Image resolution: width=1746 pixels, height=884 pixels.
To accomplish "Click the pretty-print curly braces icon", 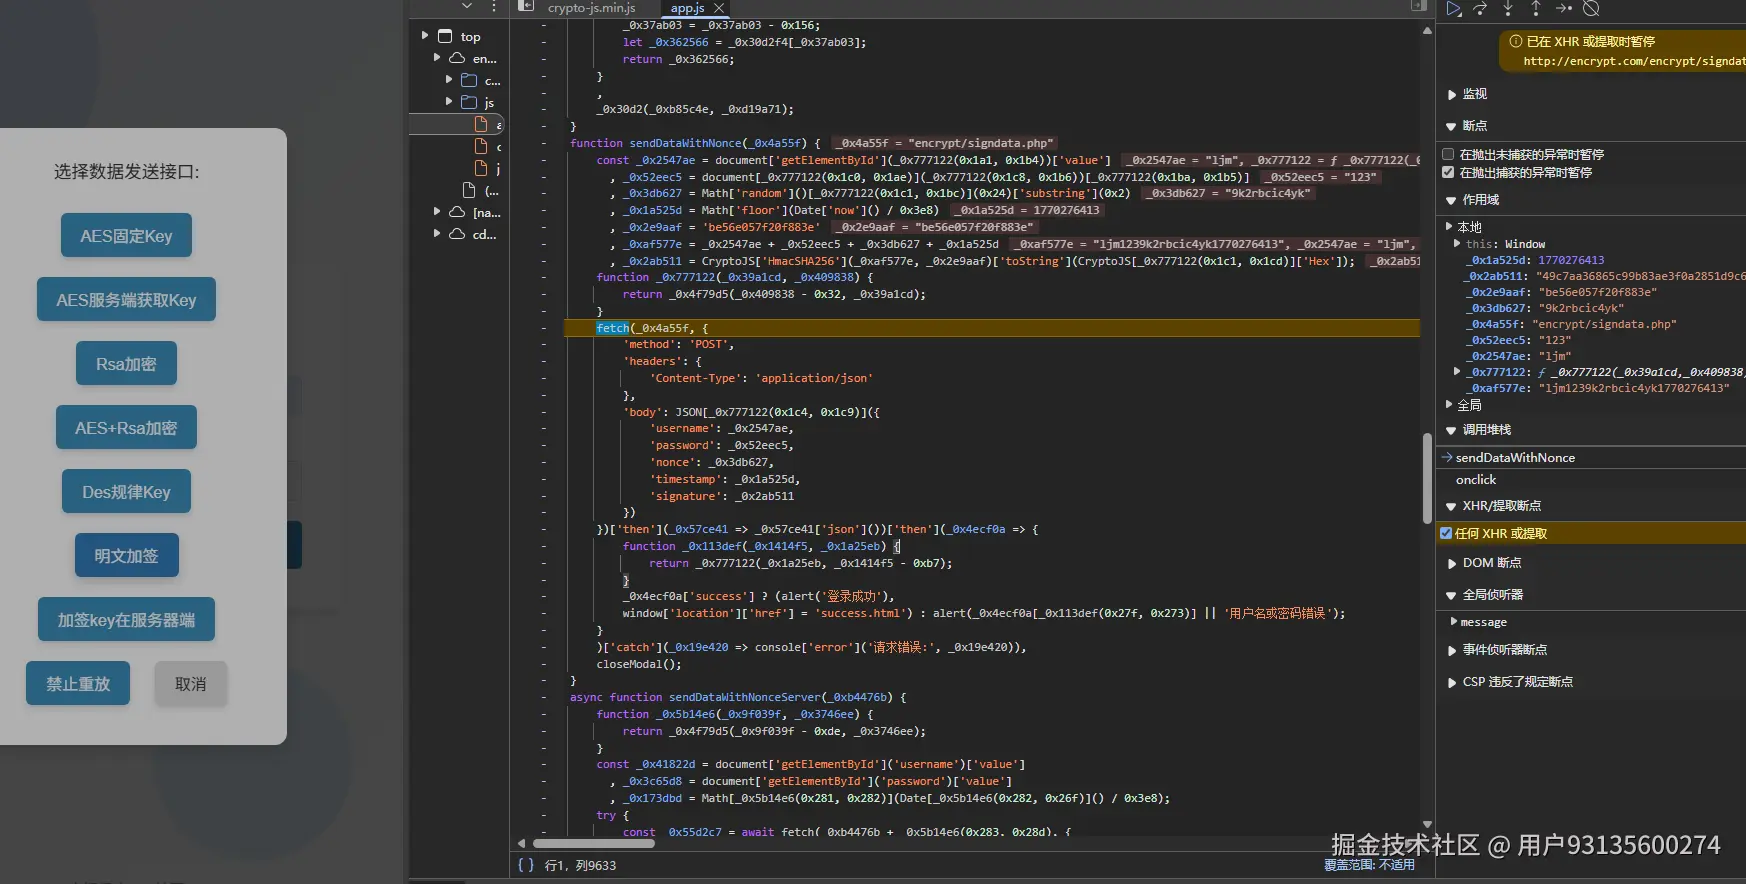I will [526, 865].
